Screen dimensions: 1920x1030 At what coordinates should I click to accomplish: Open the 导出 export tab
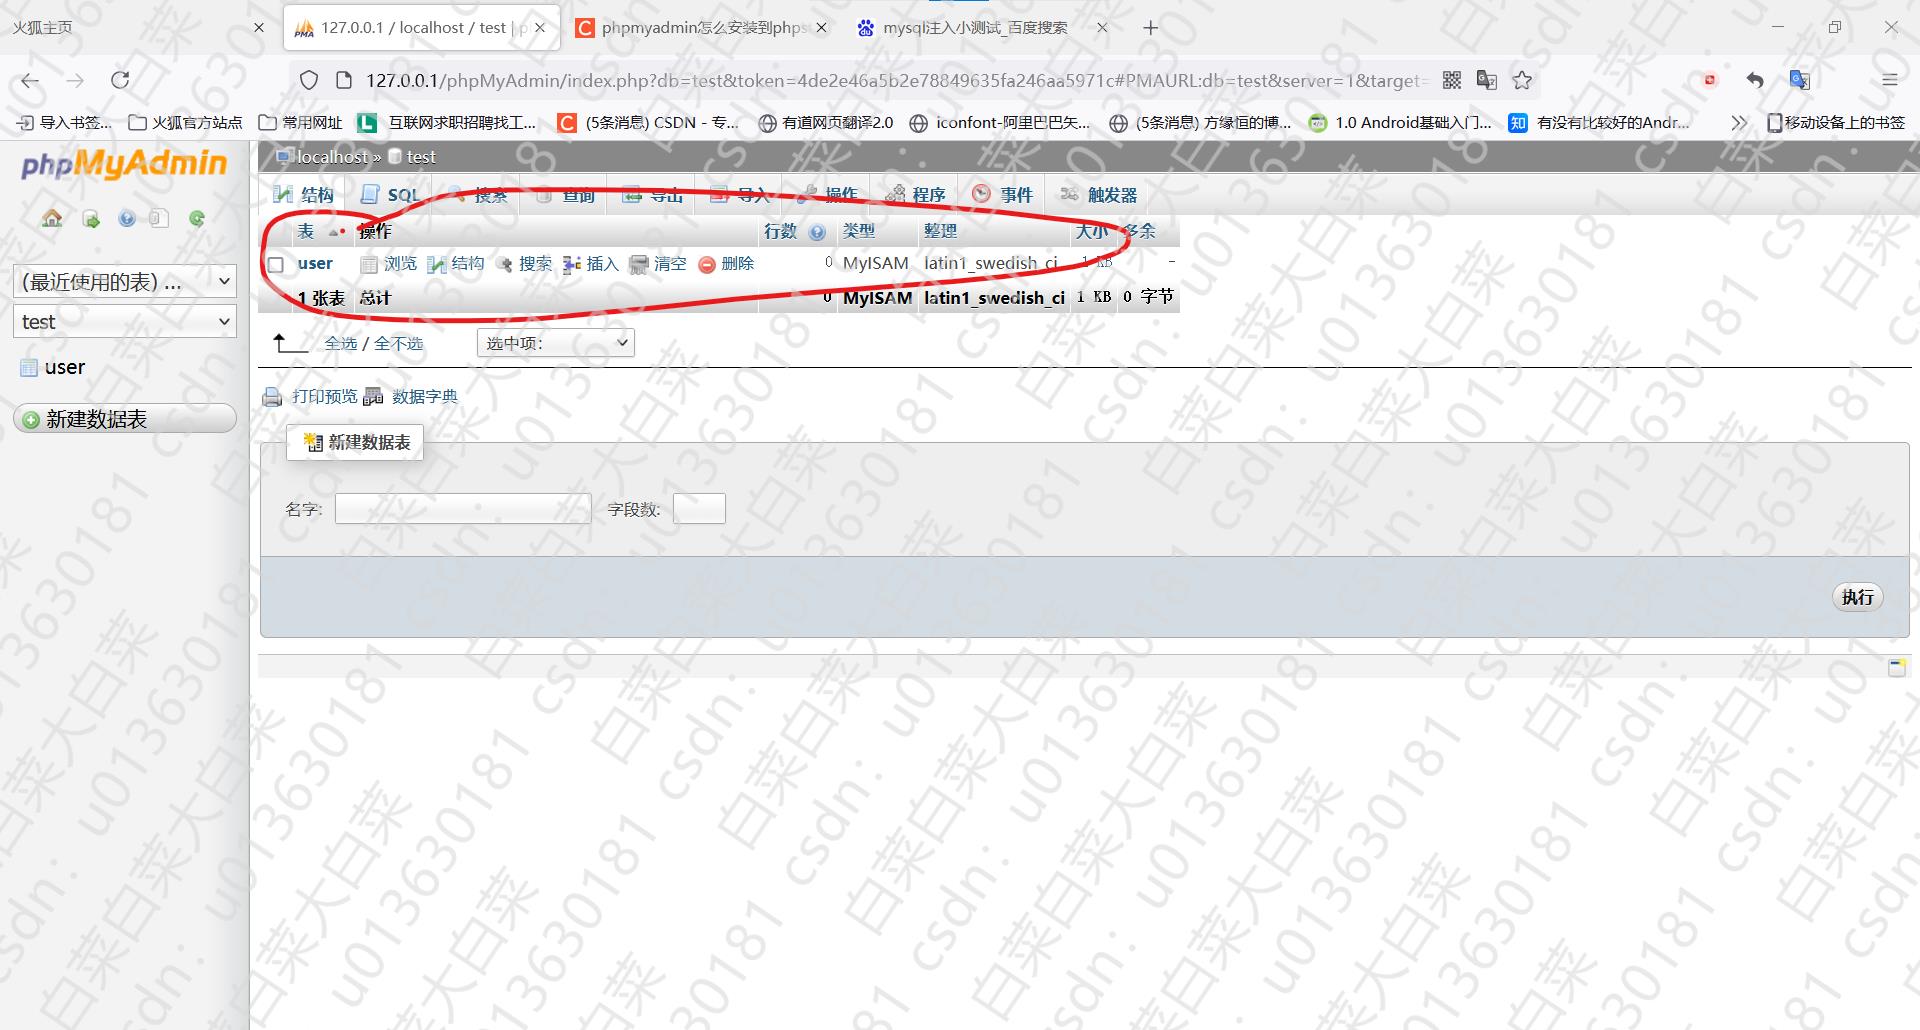coord(652,195)
